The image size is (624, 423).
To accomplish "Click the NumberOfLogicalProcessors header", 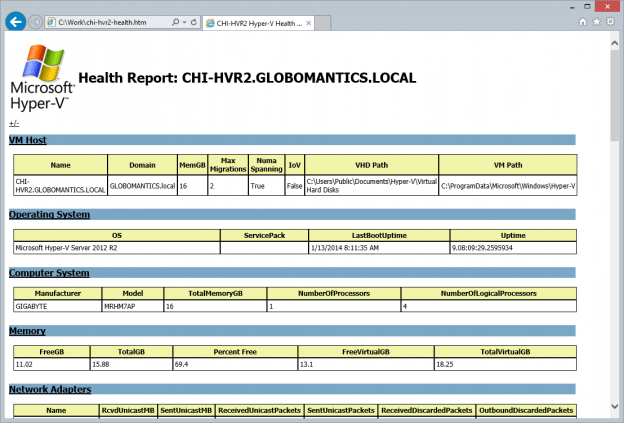I will (x=489, y=293).
